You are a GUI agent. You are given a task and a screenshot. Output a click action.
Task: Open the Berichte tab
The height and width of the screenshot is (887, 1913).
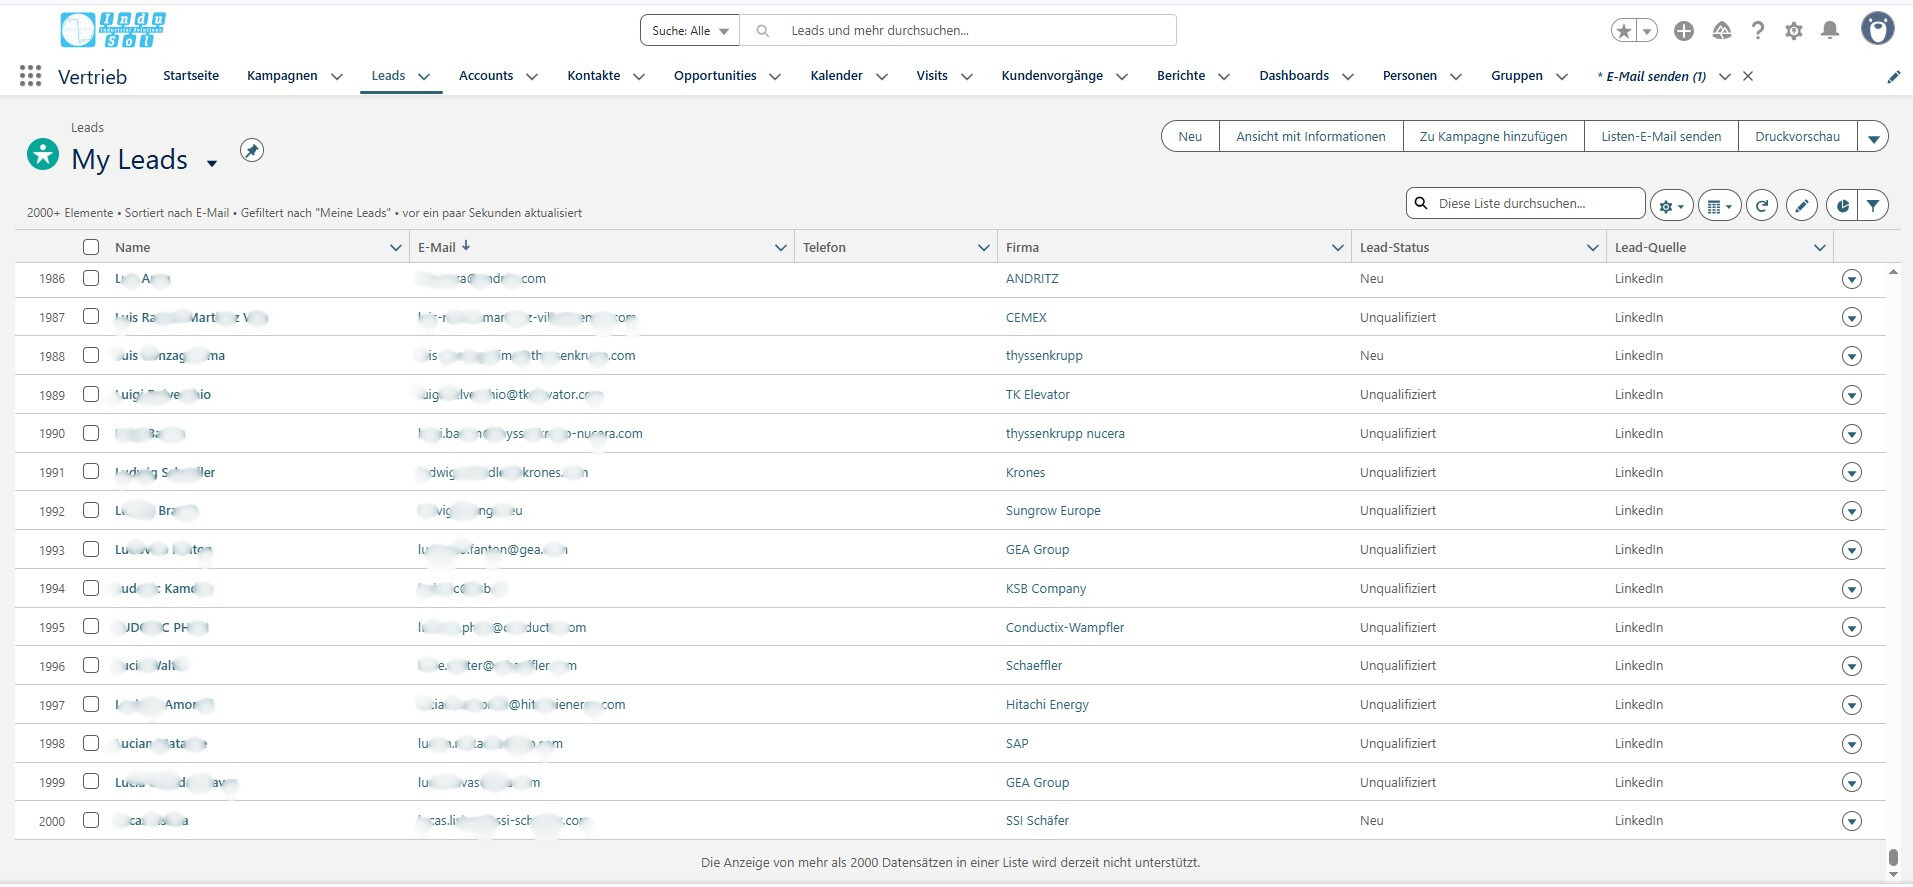[x=1181, y=76]
